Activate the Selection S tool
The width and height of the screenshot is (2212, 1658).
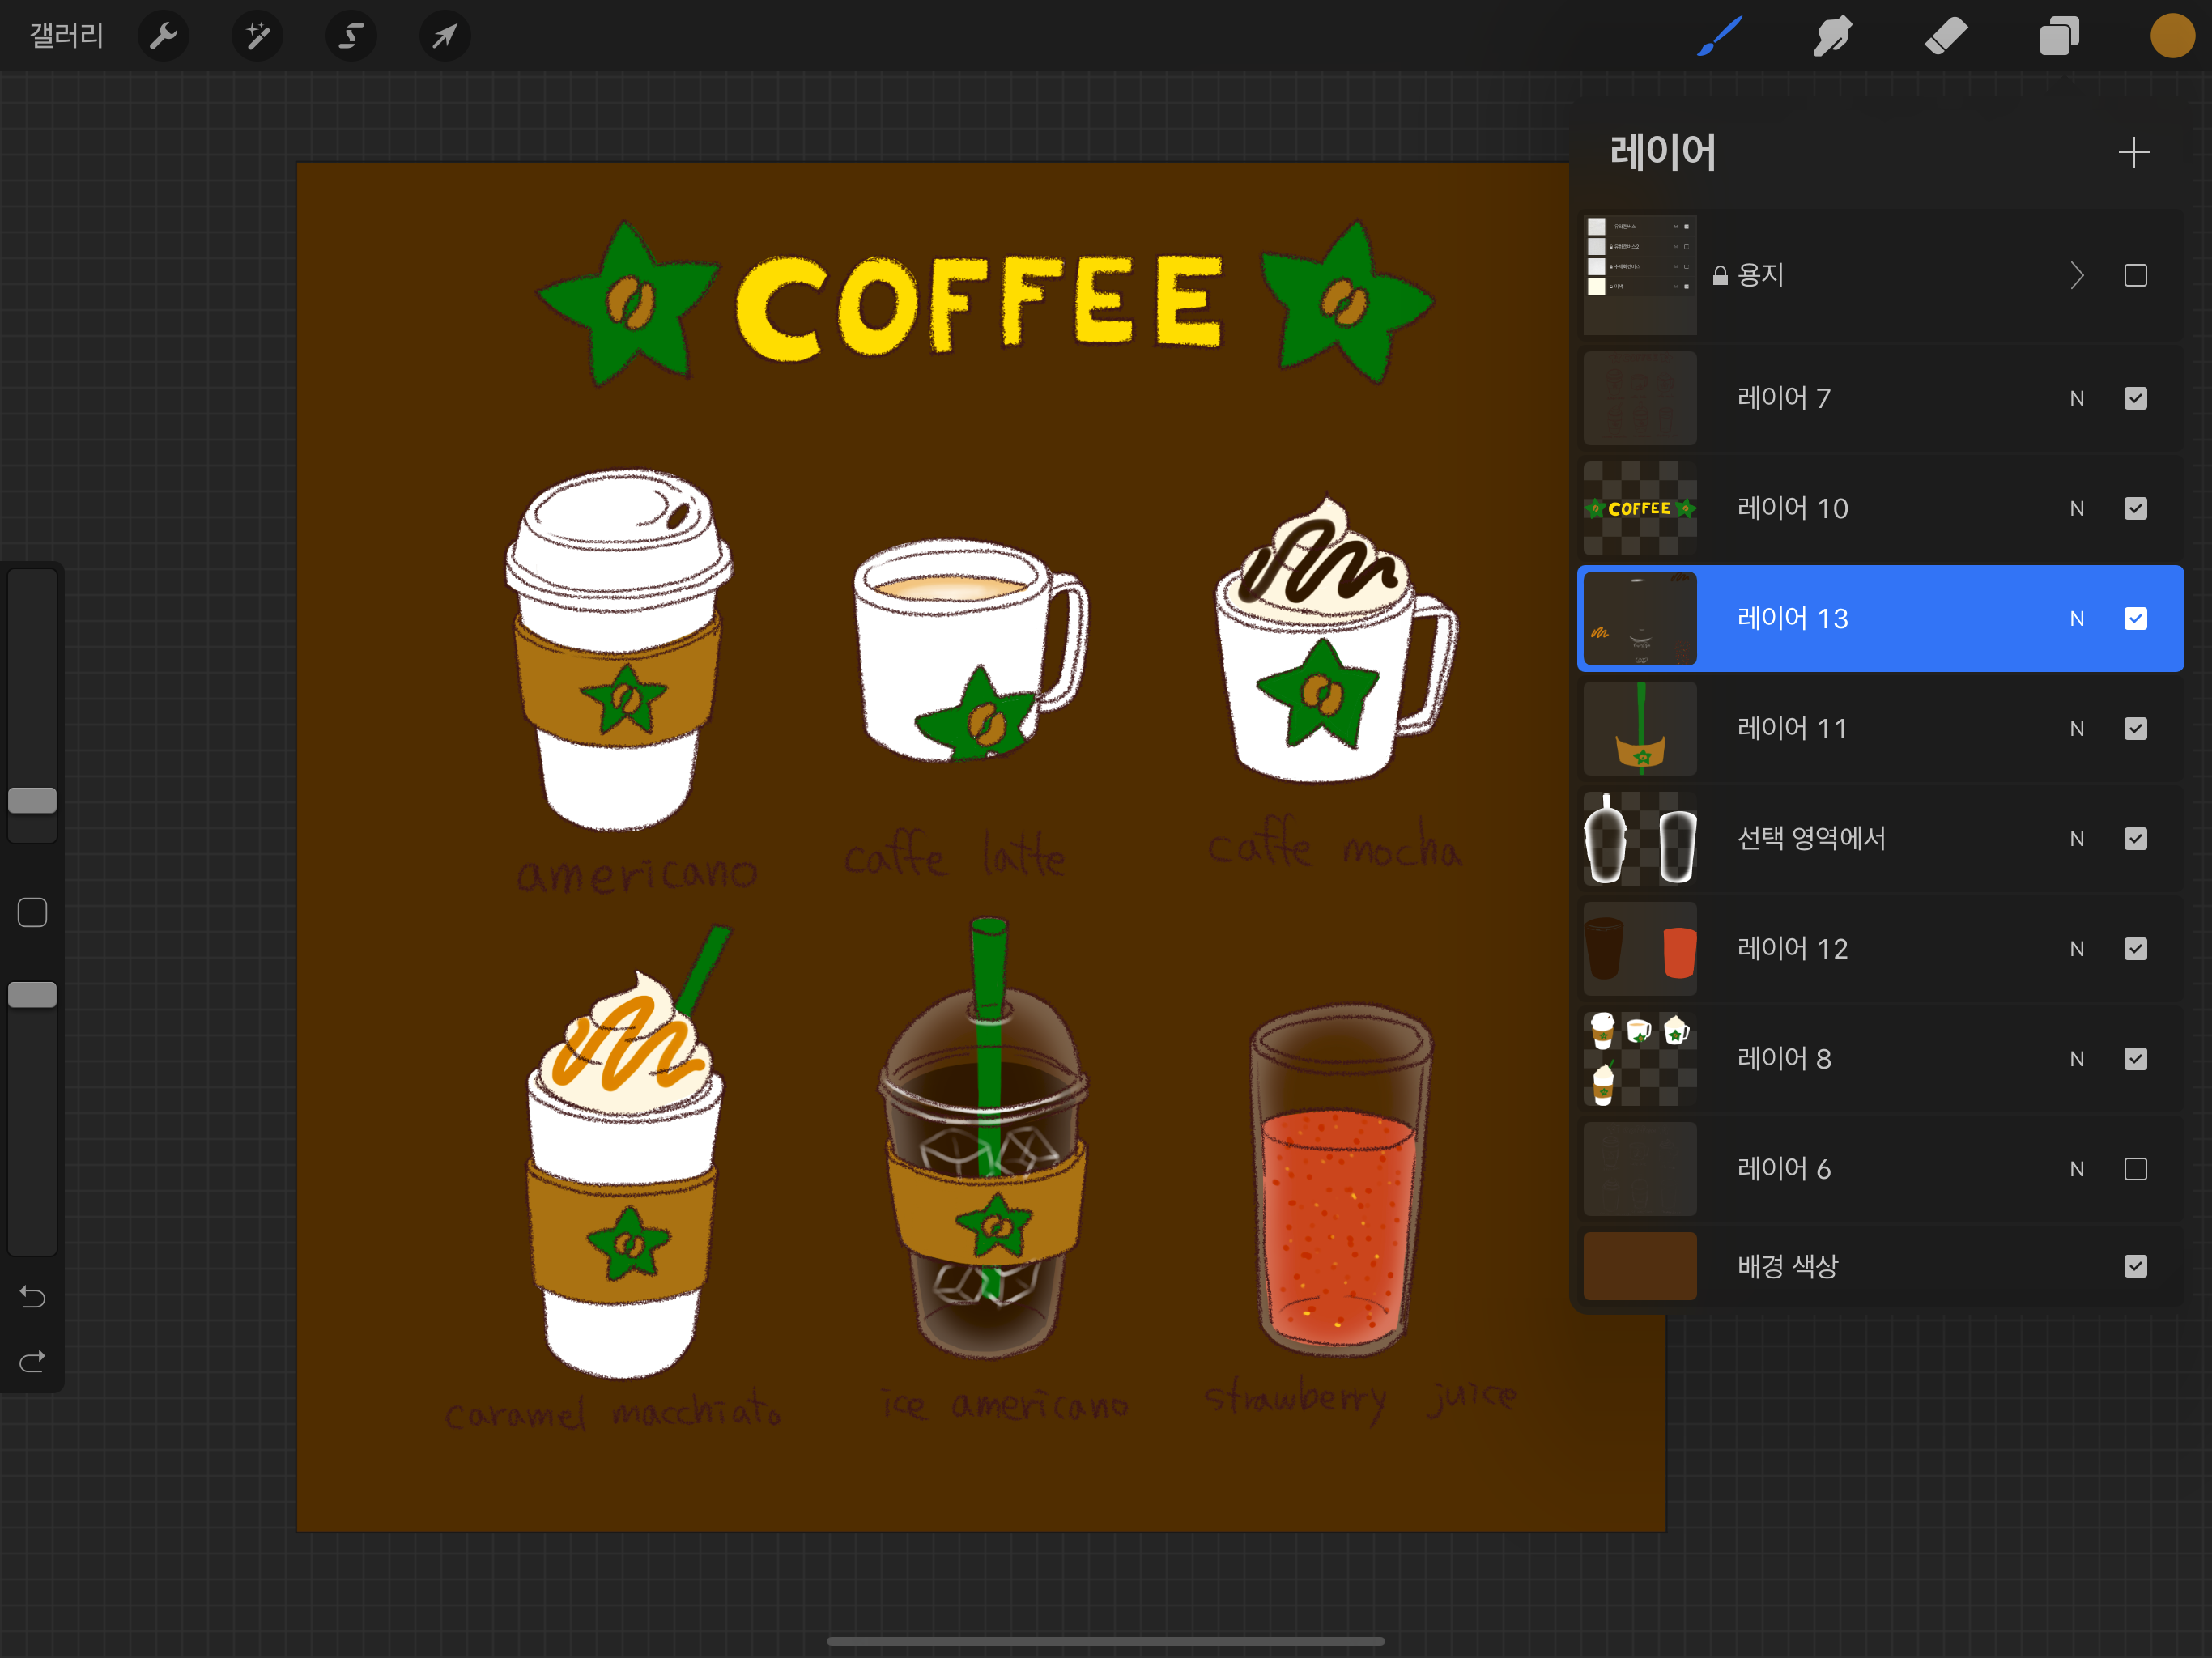pyautogui.click(x=351, y=37)
